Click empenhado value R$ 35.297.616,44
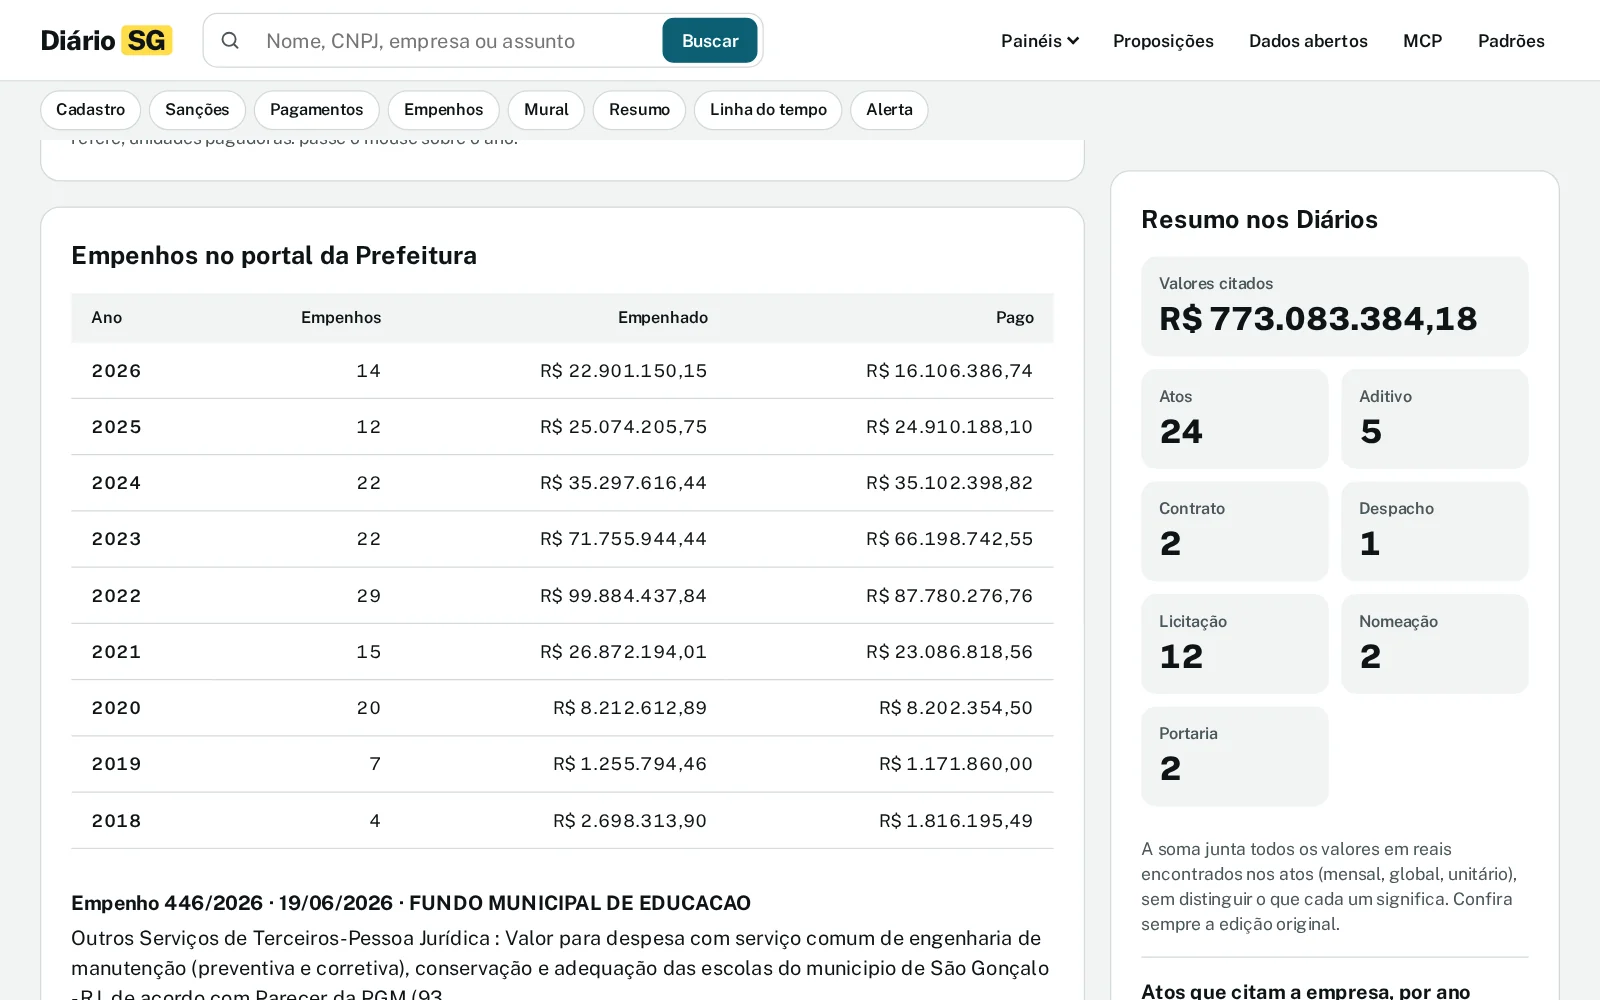Screen dimensions: 1600x1000 624,483
